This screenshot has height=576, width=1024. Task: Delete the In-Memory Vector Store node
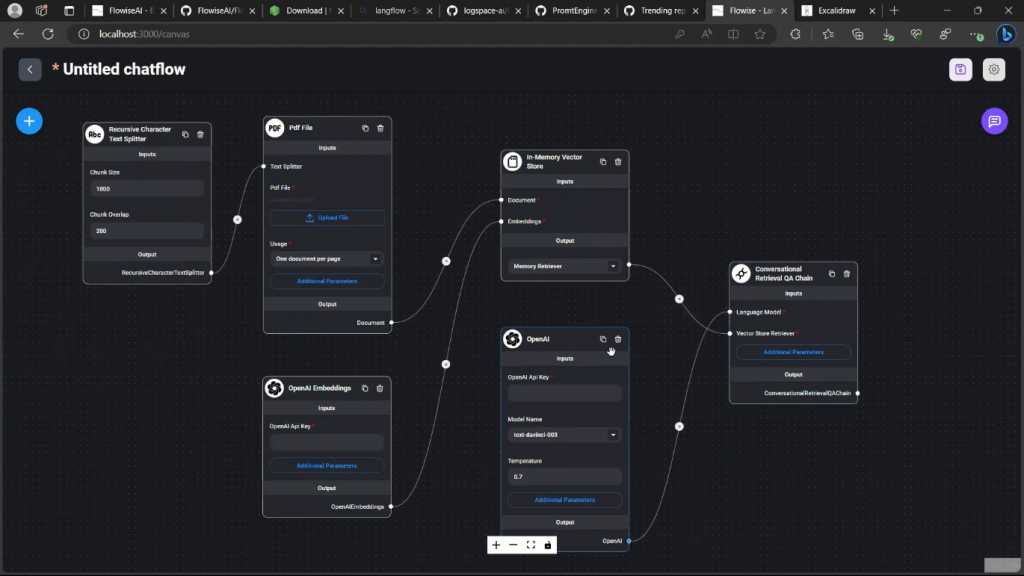click(618, 161)
